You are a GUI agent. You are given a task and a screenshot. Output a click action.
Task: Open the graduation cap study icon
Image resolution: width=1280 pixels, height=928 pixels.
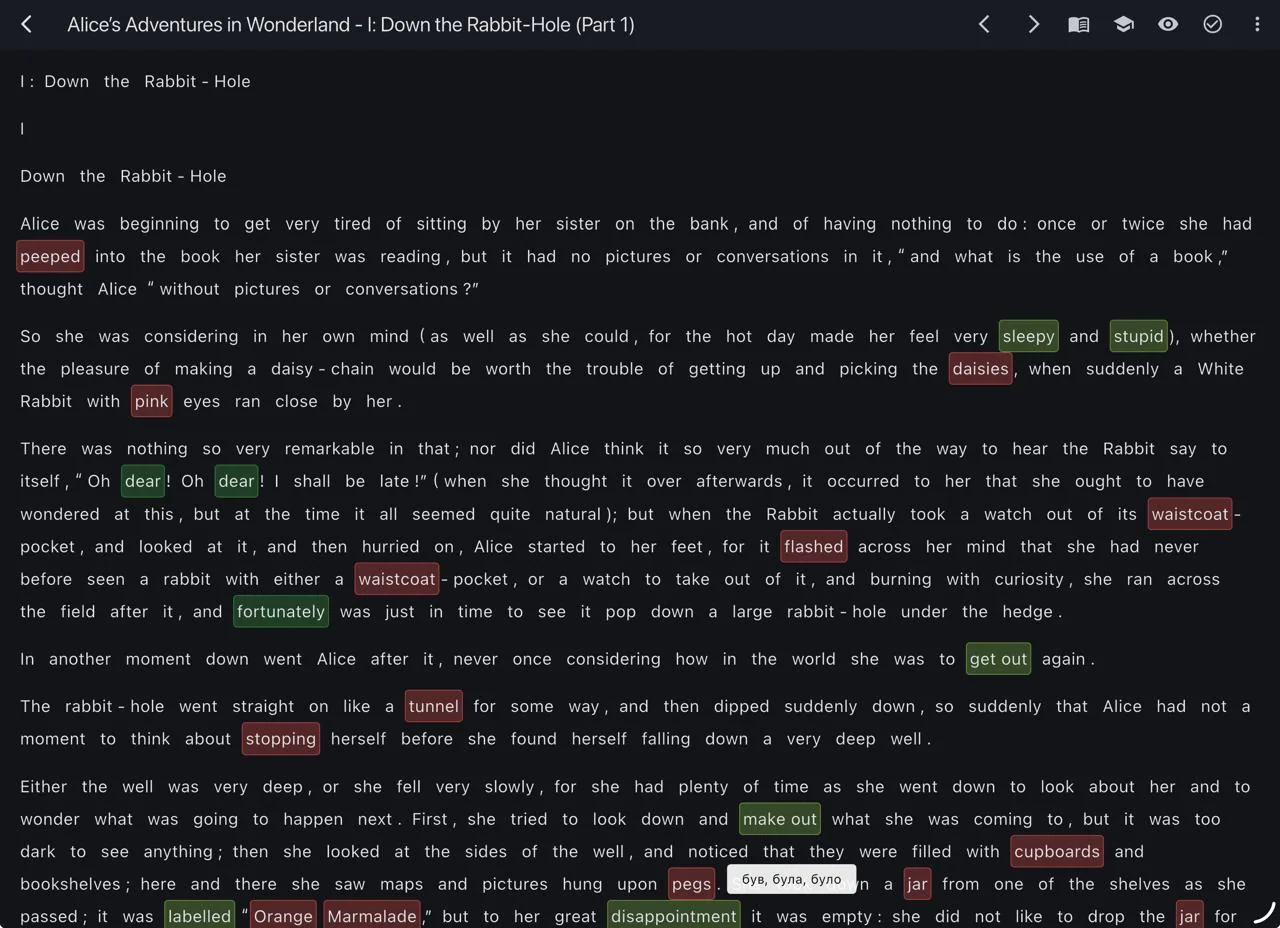pos(1124,24)
